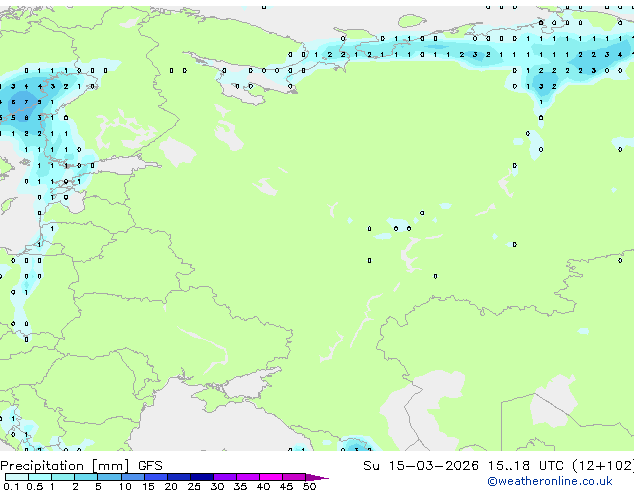
Task: Click the 35–40 mm legend swatch
Action: click(248, 477)
